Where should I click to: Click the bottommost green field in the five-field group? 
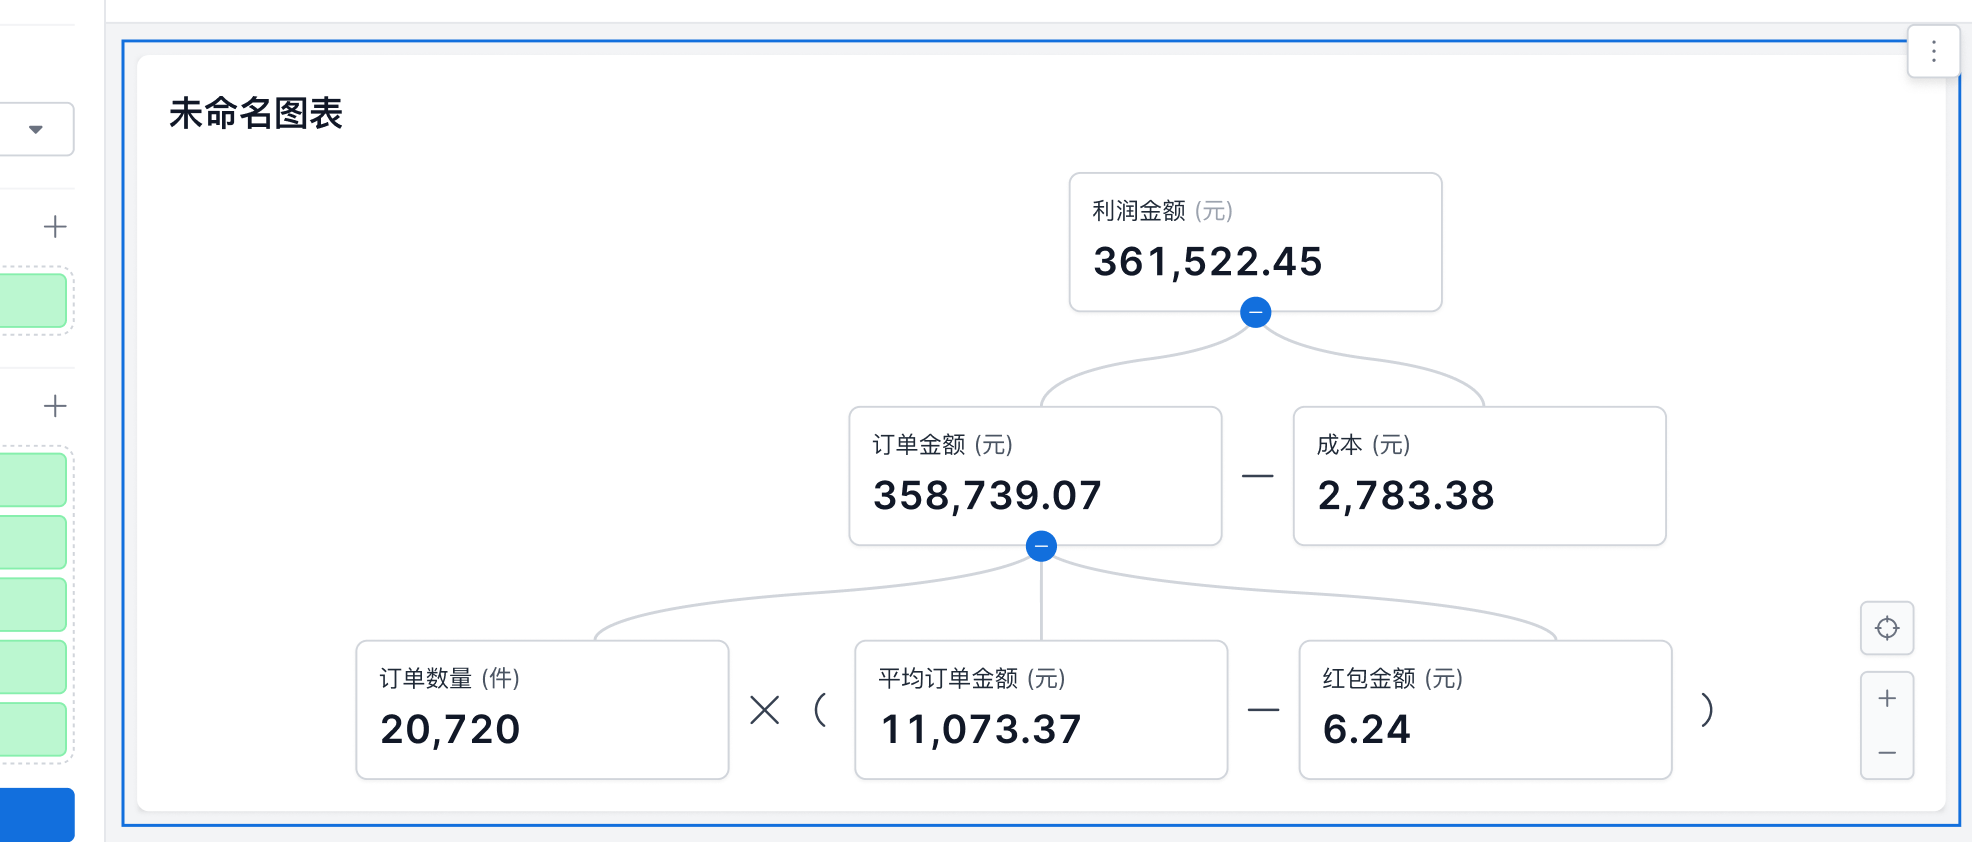(32, 729)
